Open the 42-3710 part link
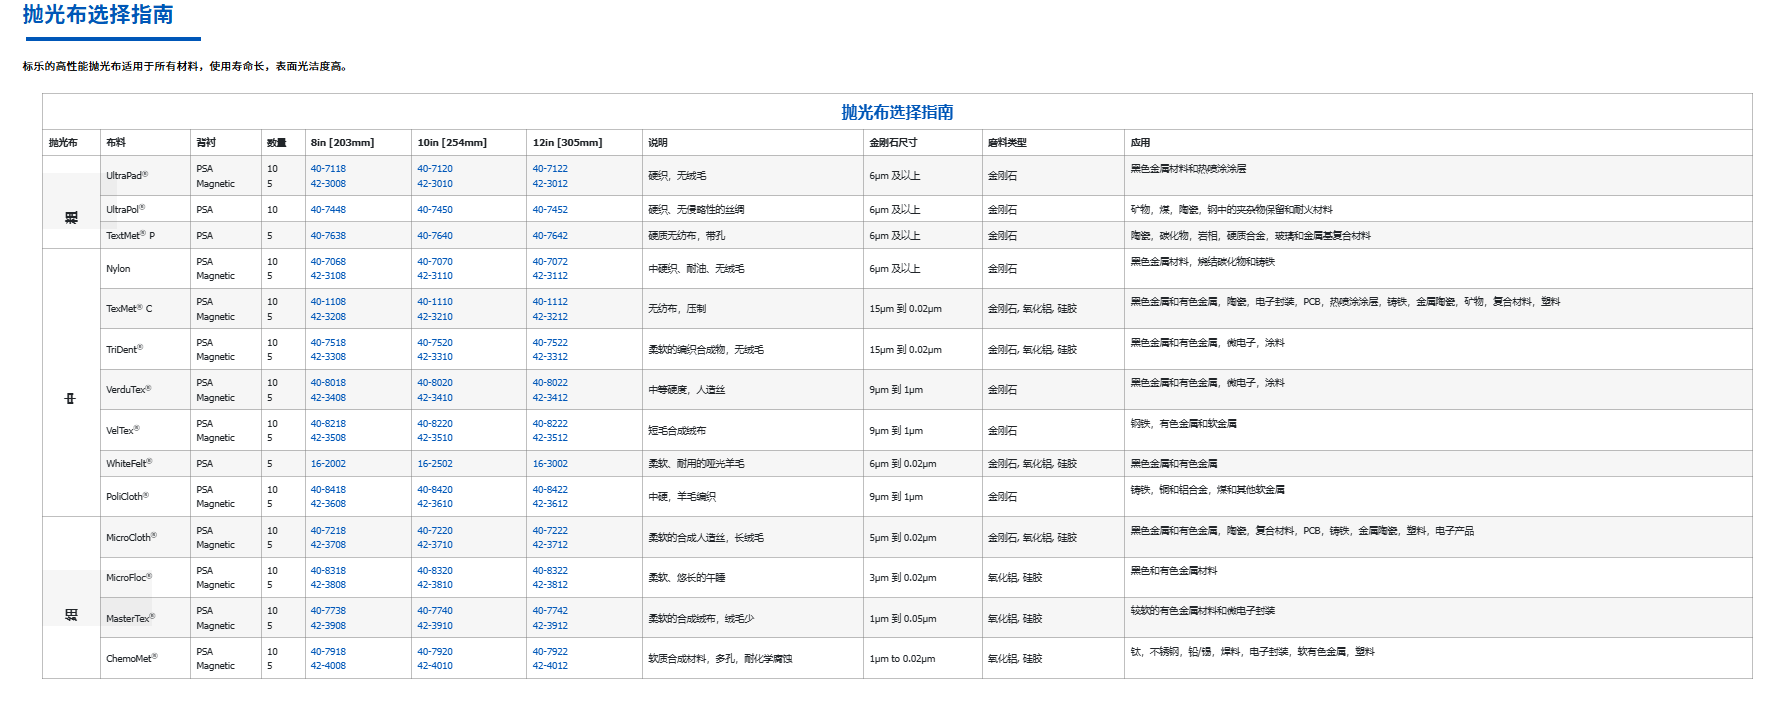The width and height of the screenshot is (1774, 720). [435, 545]
